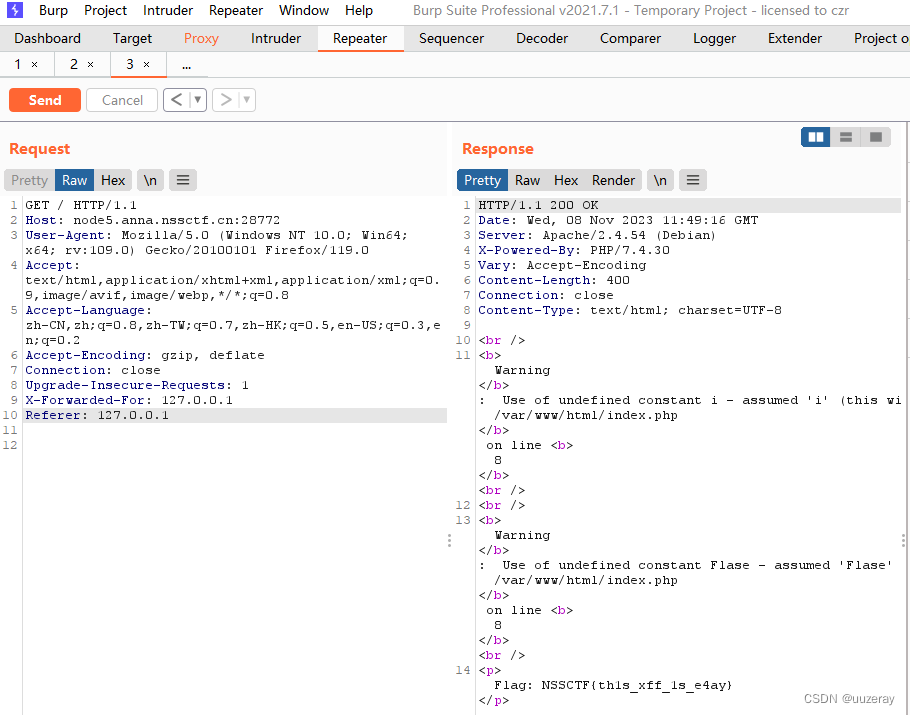The height and width of the screenshot is (715, 910).
Task: Switch to the Intruder tool tab
Action: (x=276, y=38)
